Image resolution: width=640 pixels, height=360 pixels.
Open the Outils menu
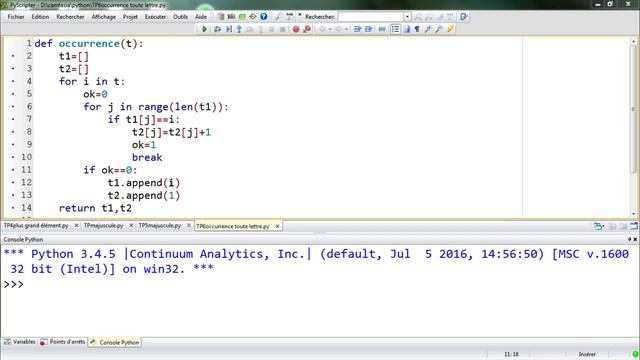(180, 17)
